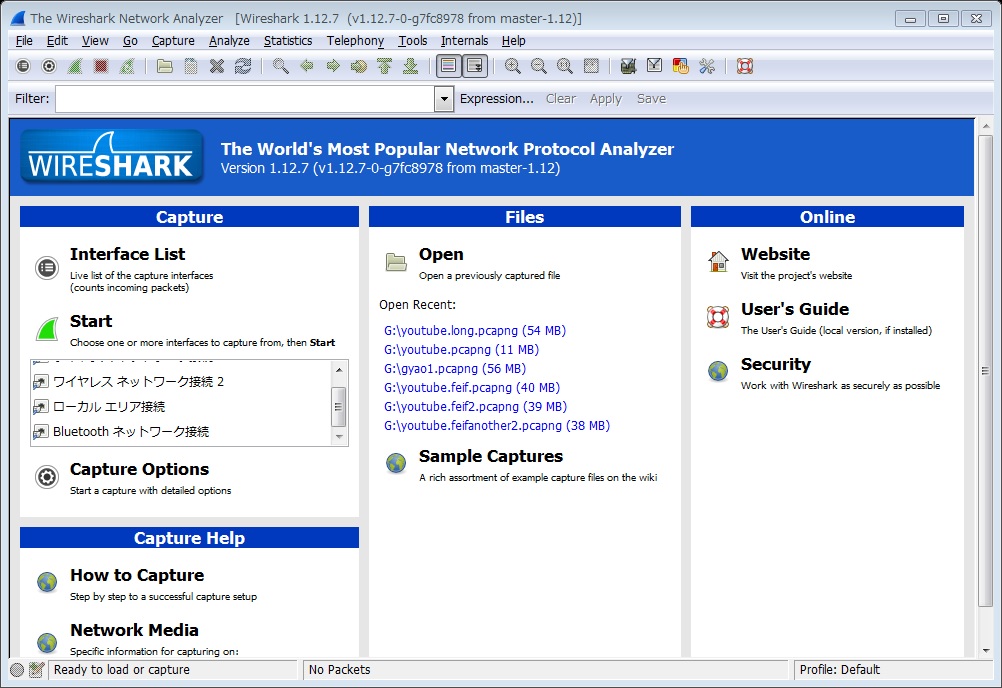
Task: Open recent file G:\youtube.feif.pcapng (40 MB)
Action: [472, 388]
